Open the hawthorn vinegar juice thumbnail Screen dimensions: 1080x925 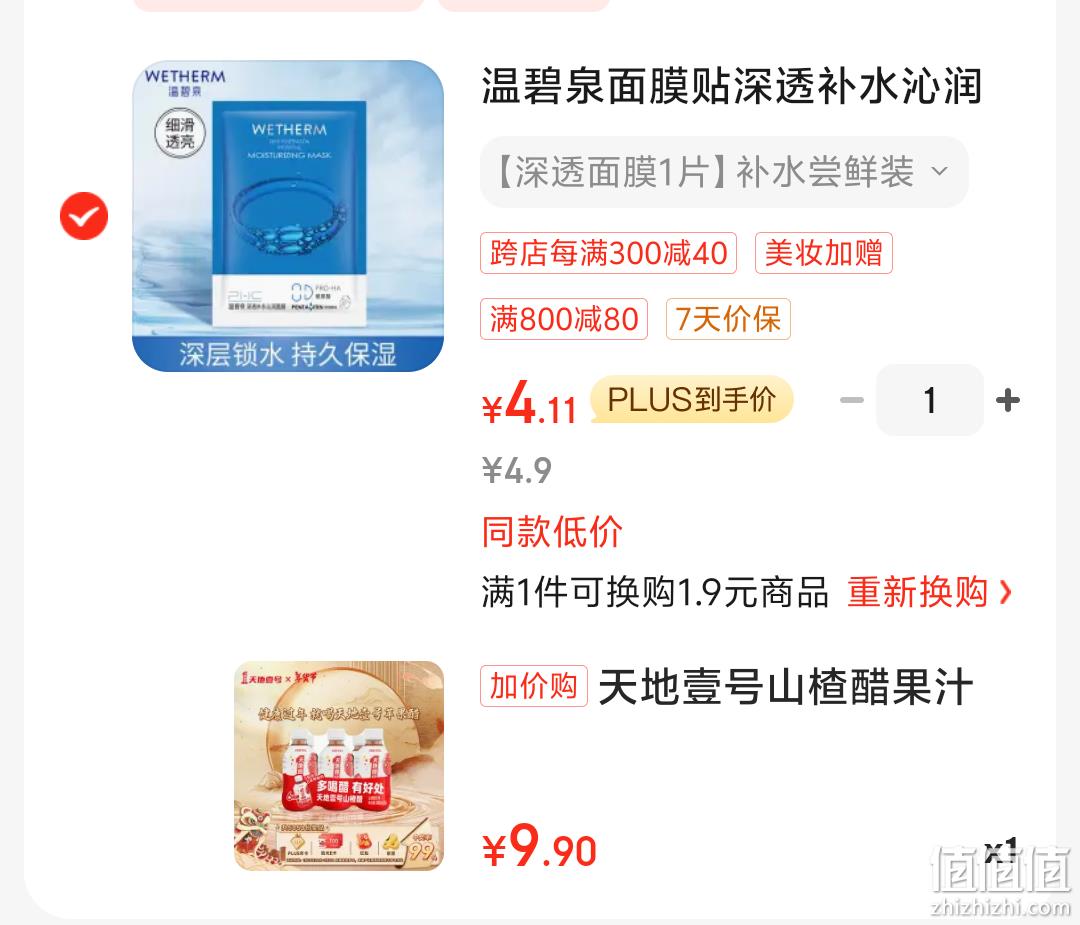tap(339, 766)
